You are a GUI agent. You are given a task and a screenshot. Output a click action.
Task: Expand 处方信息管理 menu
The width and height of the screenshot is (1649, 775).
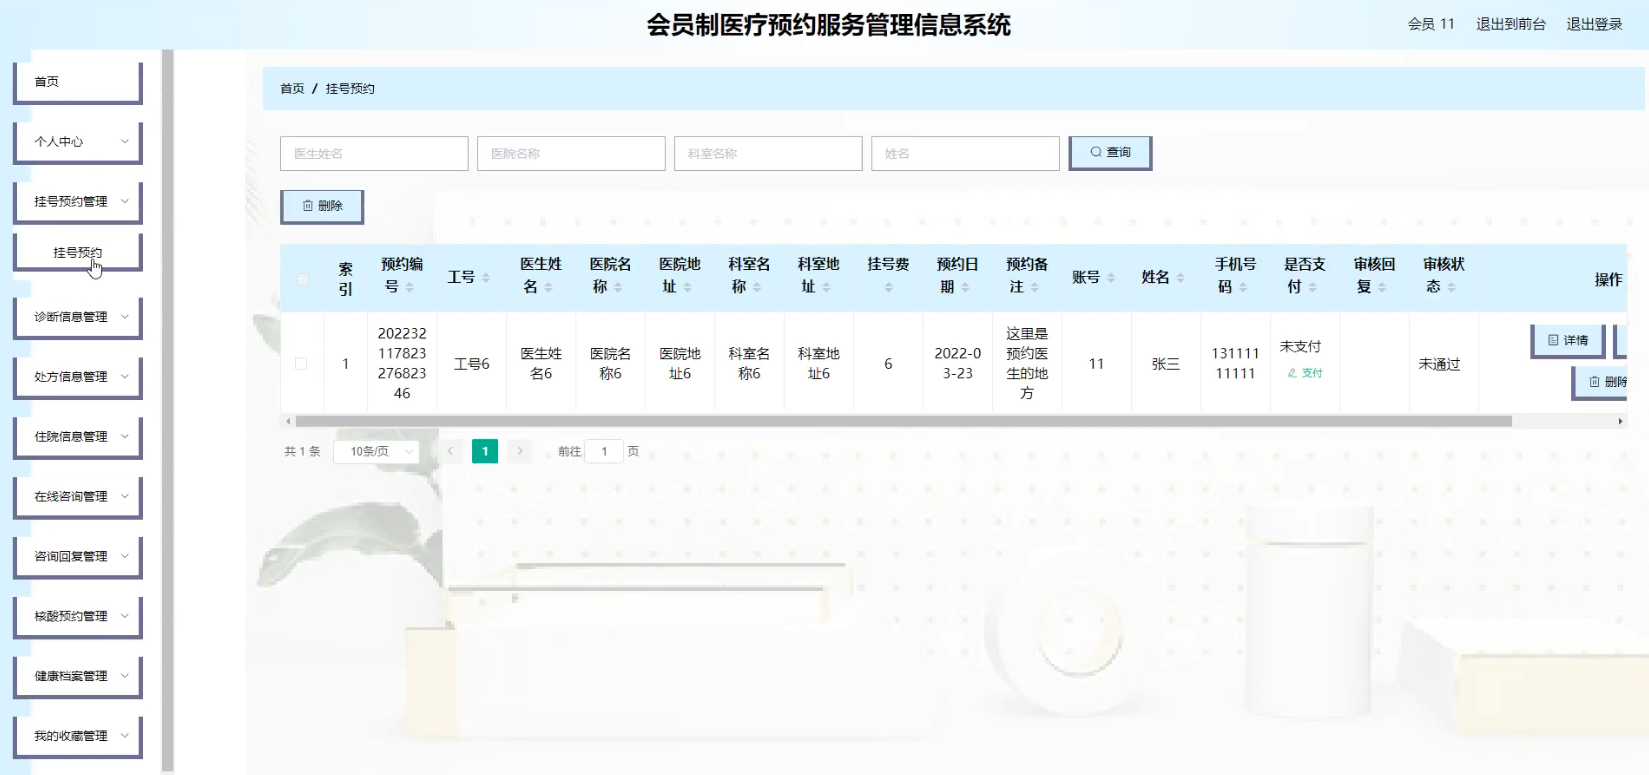78,377
